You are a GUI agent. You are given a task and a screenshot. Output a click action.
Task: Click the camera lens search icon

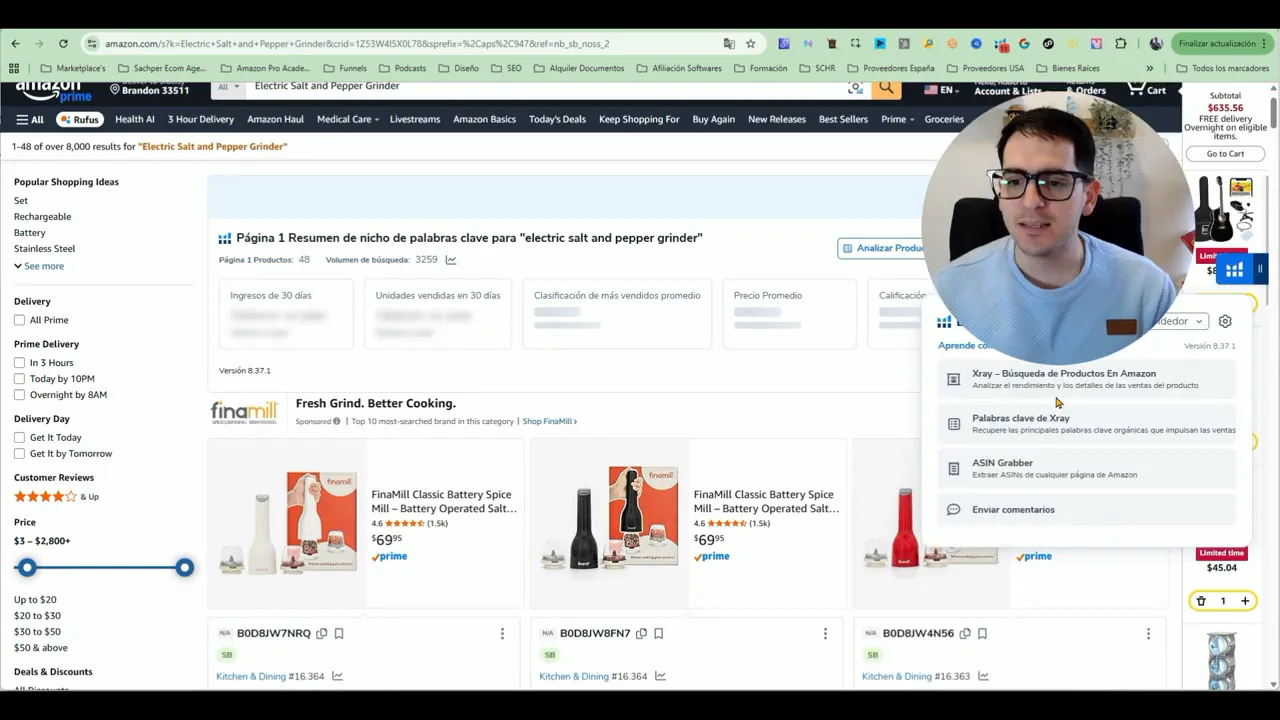[x=855, y=88]
